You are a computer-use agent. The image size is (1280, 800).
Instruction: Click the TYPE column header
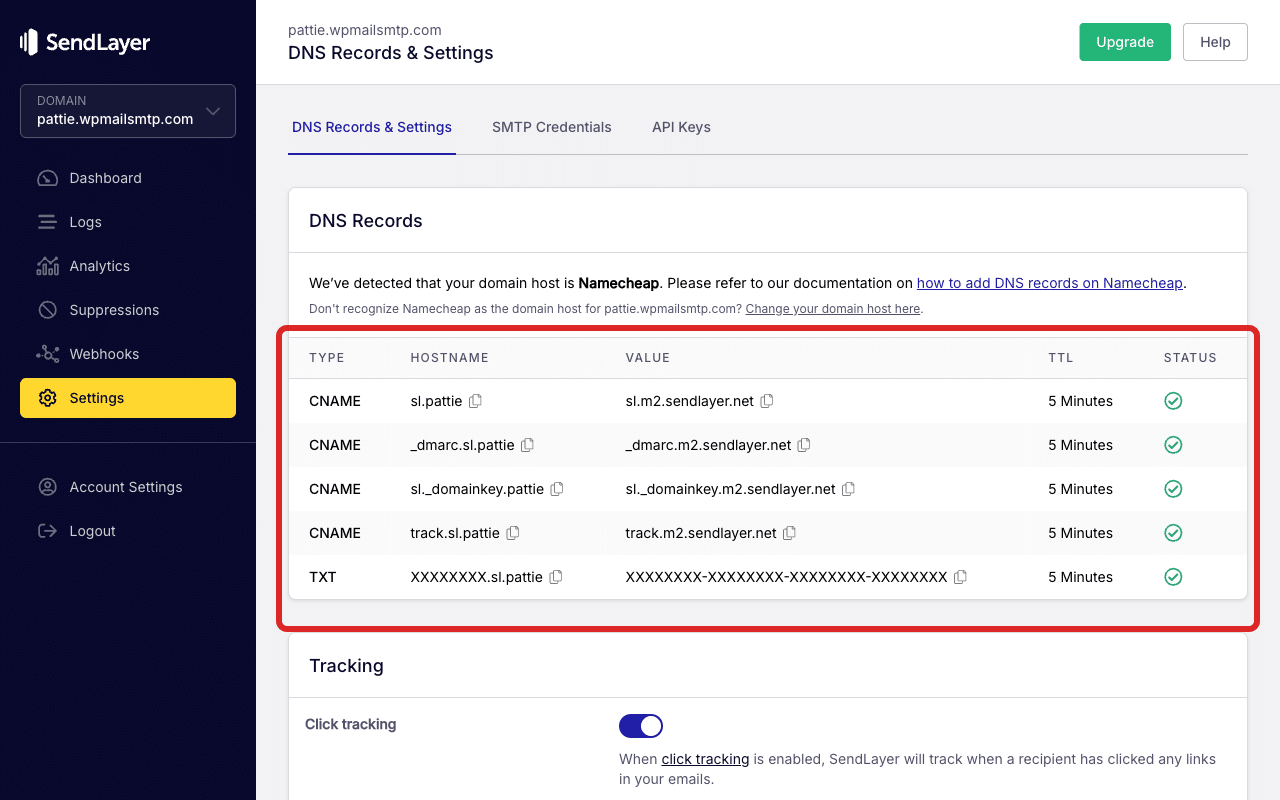[326, 358]
